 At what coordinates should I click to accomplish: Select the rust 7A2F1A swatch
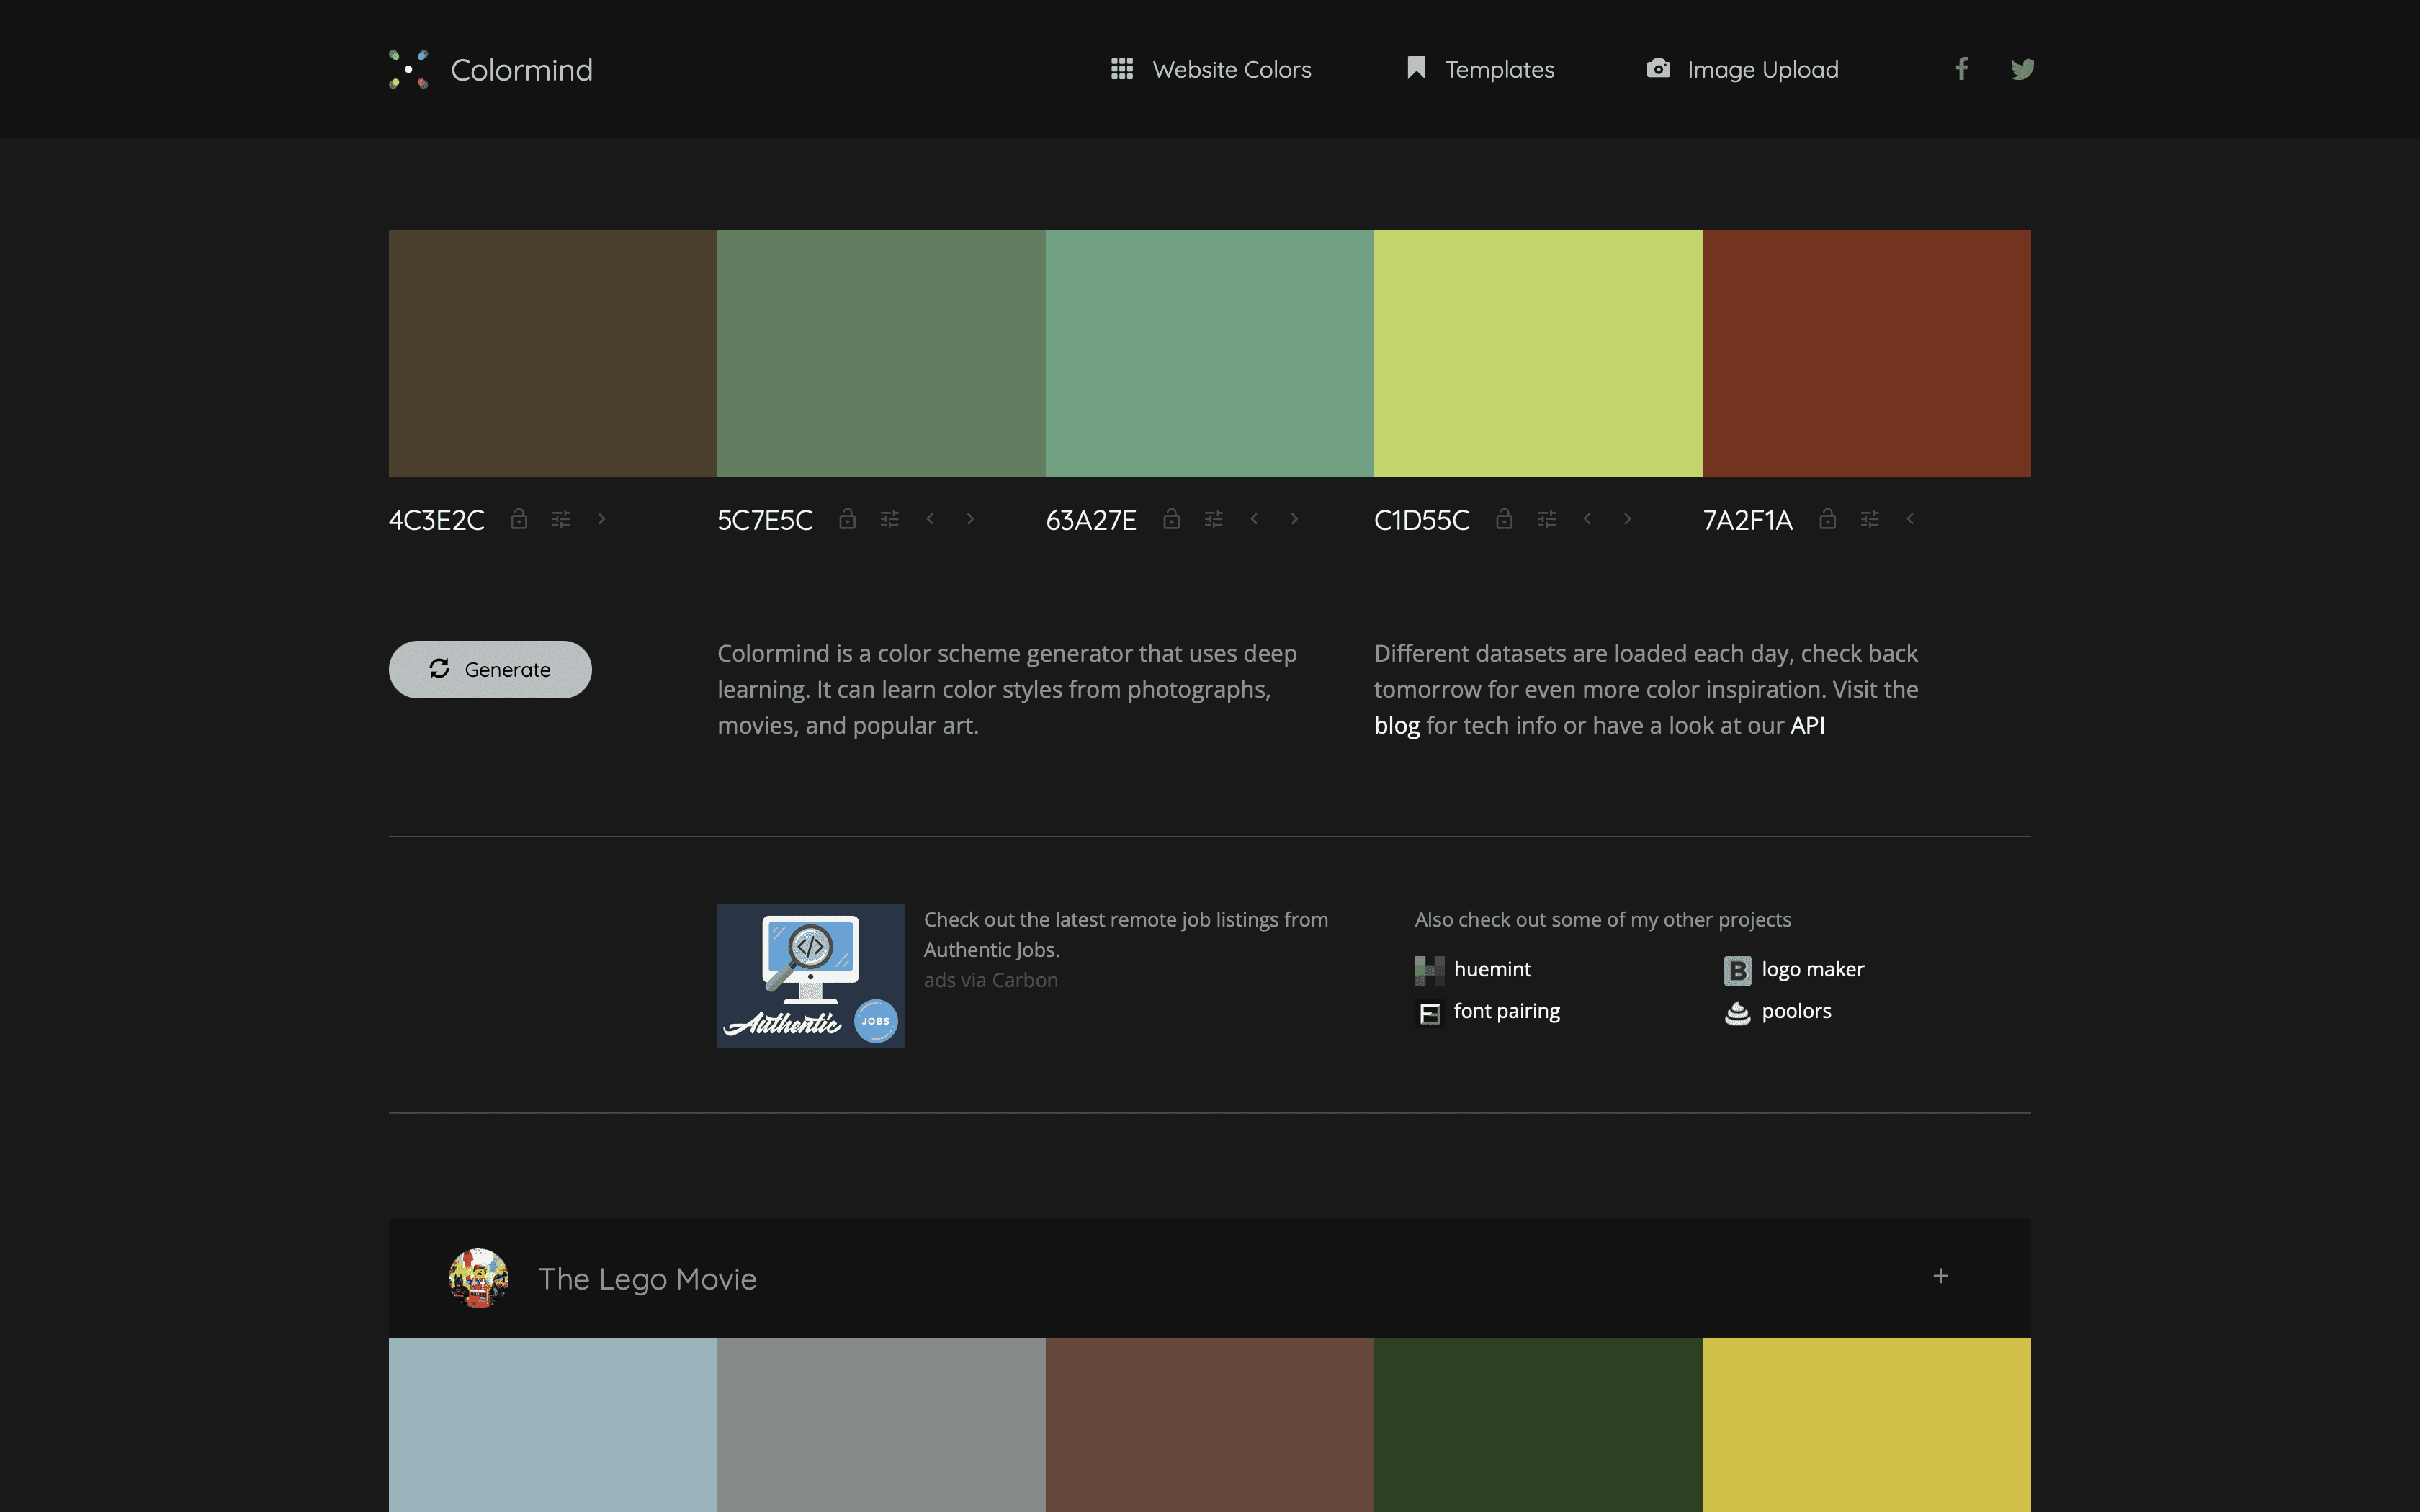pyautogui.click(x=1866, y=353)
